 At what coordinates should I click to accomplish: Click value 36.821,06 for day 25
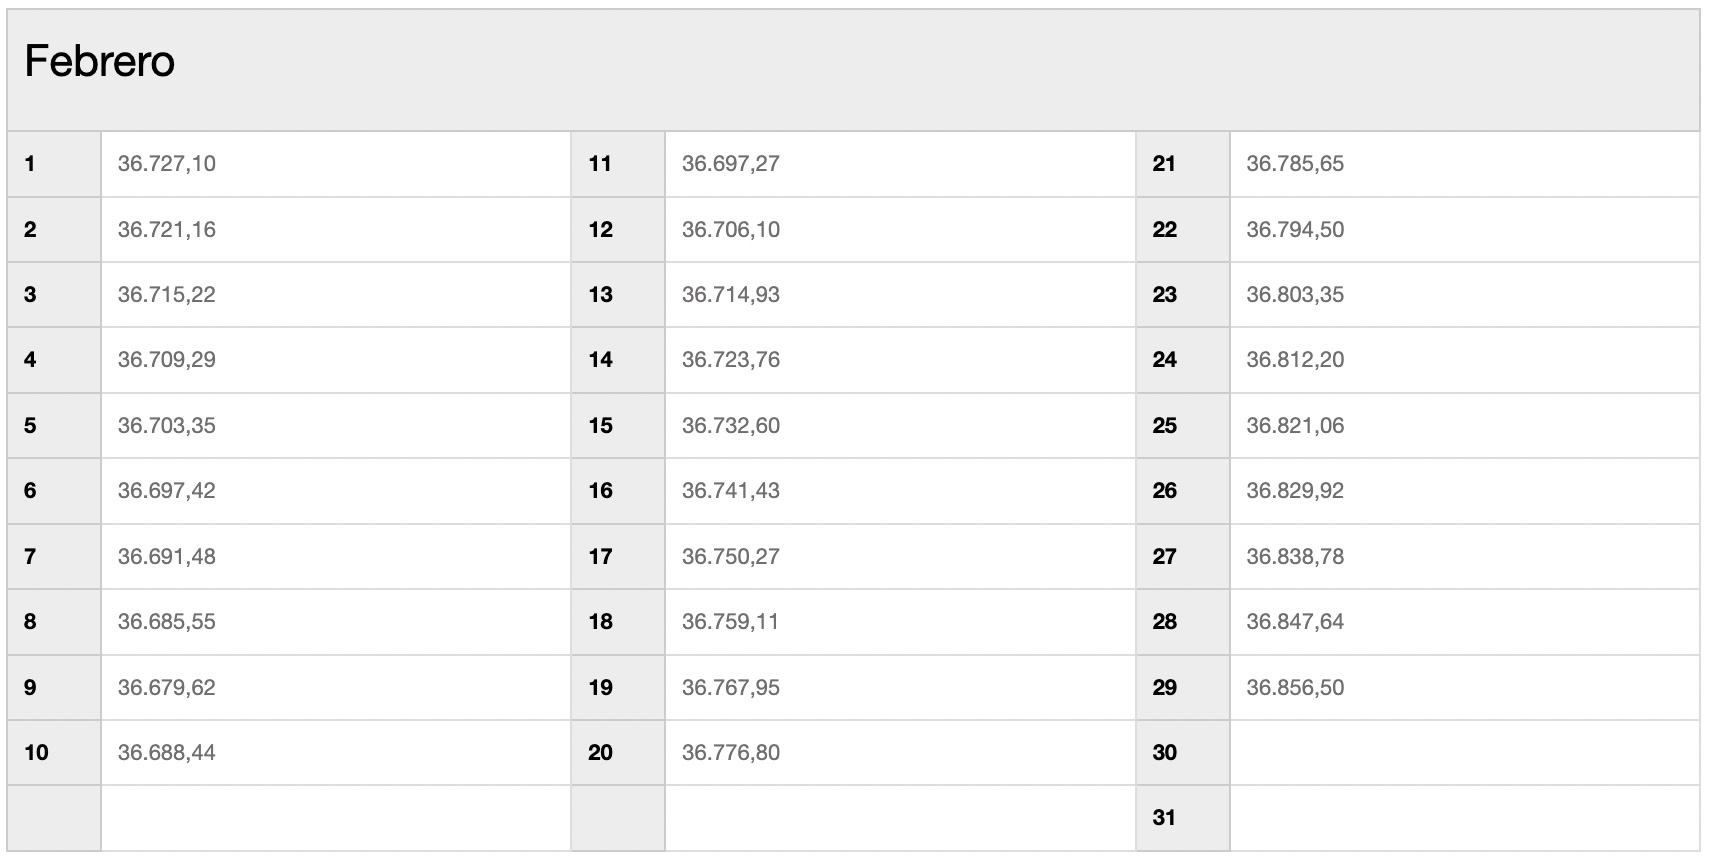(1295, 425)
